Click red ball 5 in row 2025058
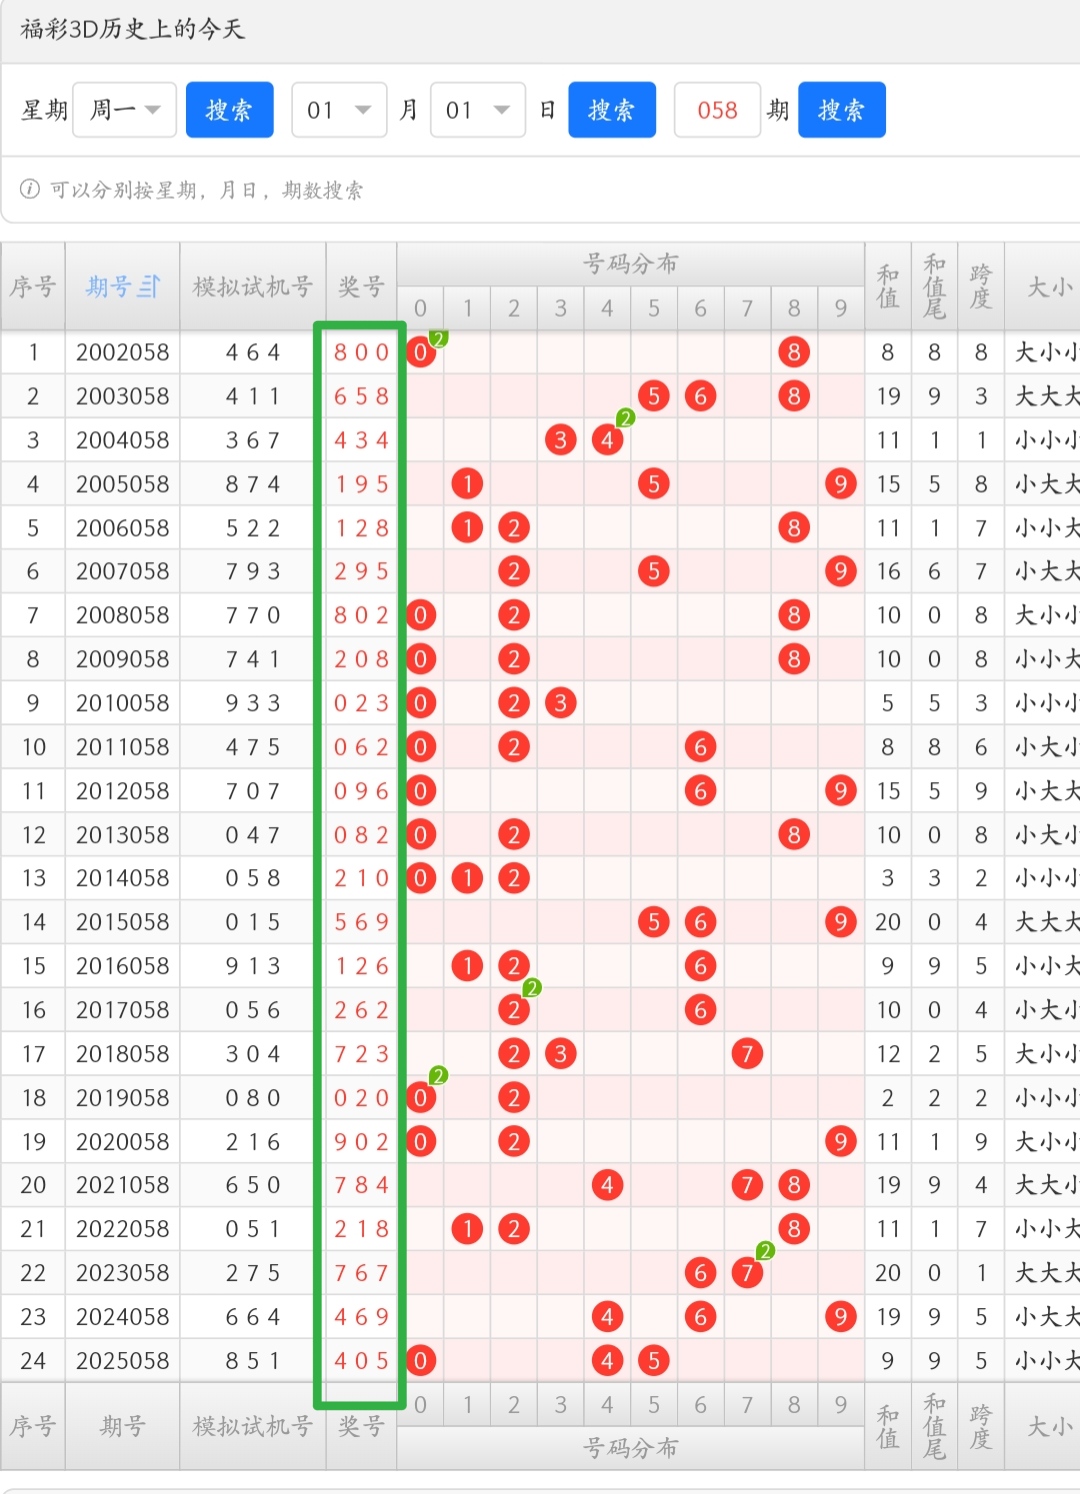Screen dimensions: 1080x1494 [x=653, y=1360]
